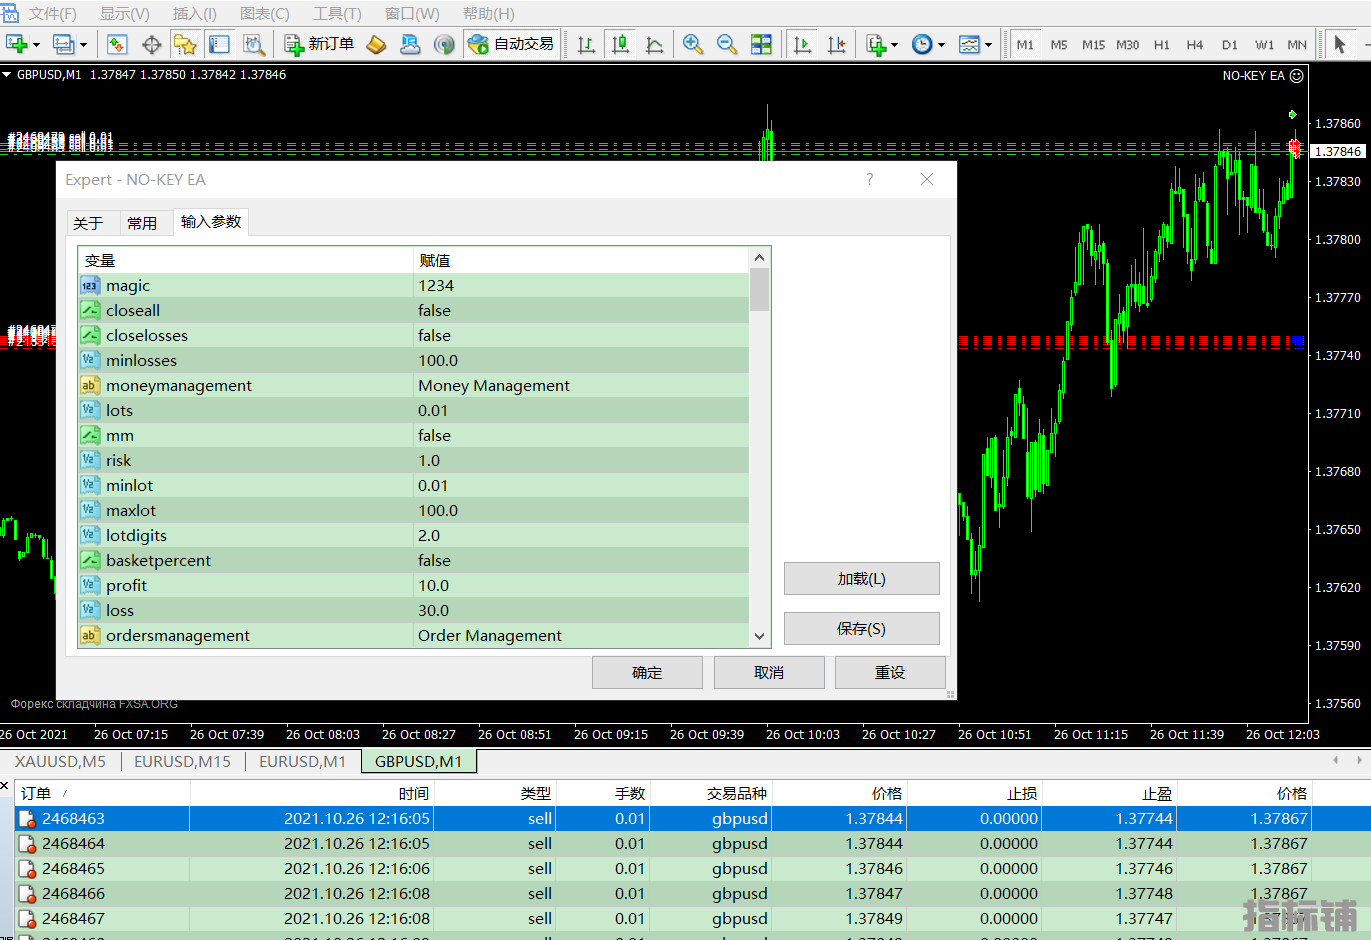
Task: Open the Data Window crosshair icon
Action: pos(152,44)
